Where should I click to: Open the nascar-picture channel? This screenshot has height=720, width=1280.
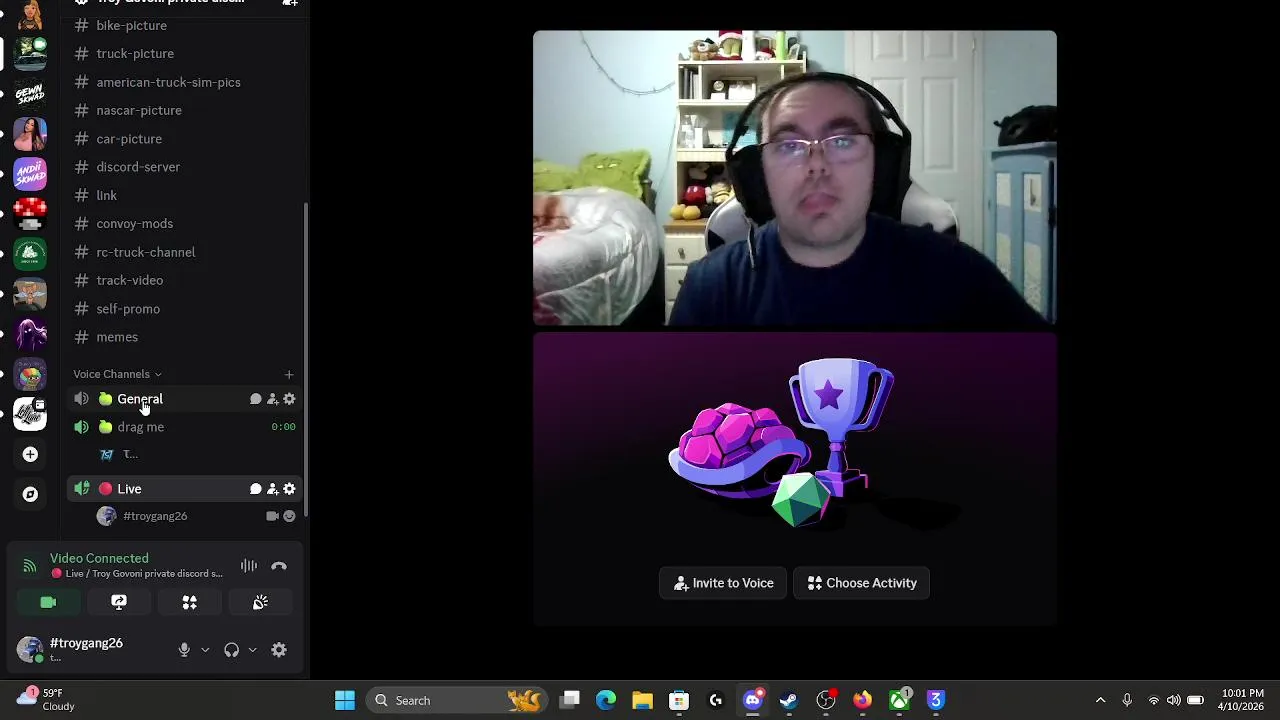(139, 110)
